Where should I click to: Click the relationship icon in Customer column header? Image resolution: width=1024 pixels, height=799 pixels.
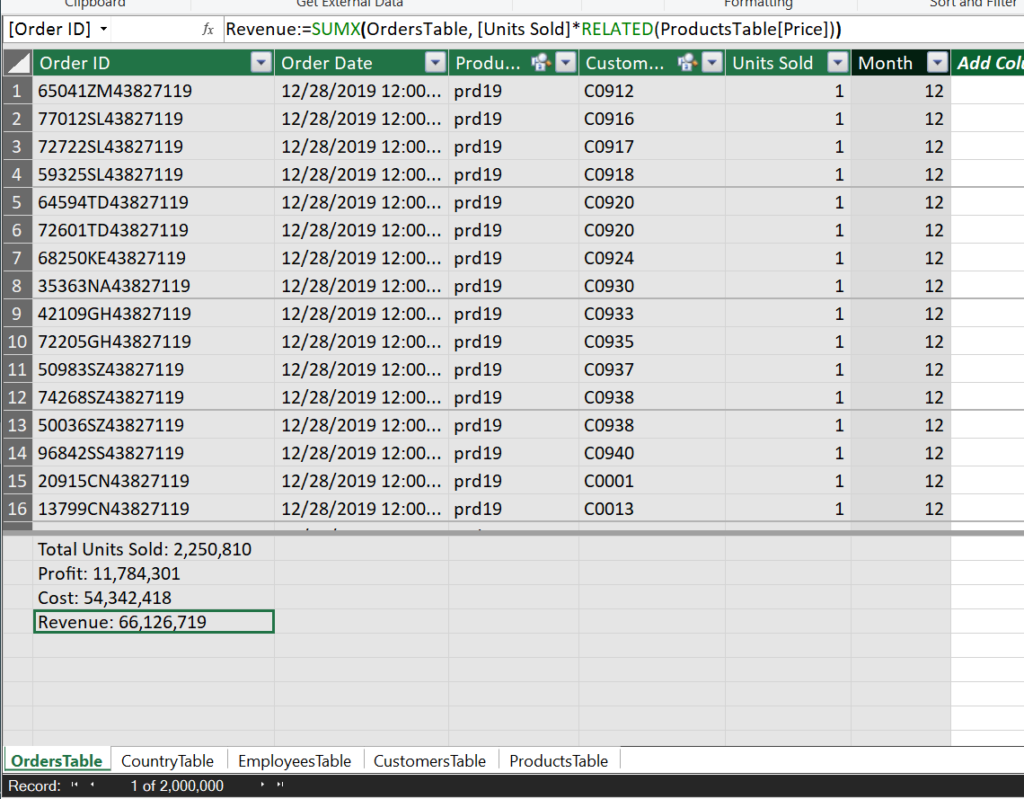[686, 63]
